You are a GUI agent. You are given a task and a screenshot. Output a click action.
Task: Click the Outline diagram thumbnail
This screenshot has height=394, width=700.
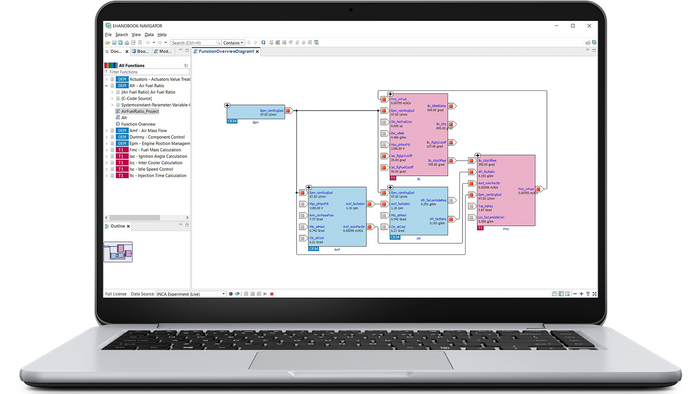[x=118, y=252]
